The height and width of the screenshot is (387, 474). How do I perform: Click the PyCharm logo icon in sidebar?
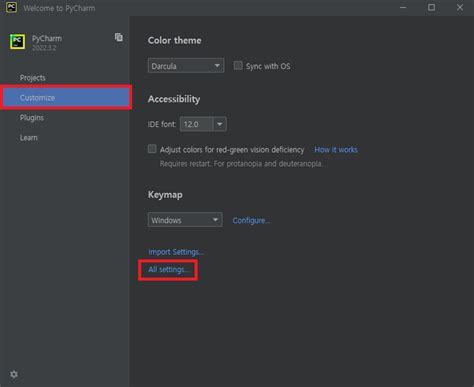[x=17, y=42]
